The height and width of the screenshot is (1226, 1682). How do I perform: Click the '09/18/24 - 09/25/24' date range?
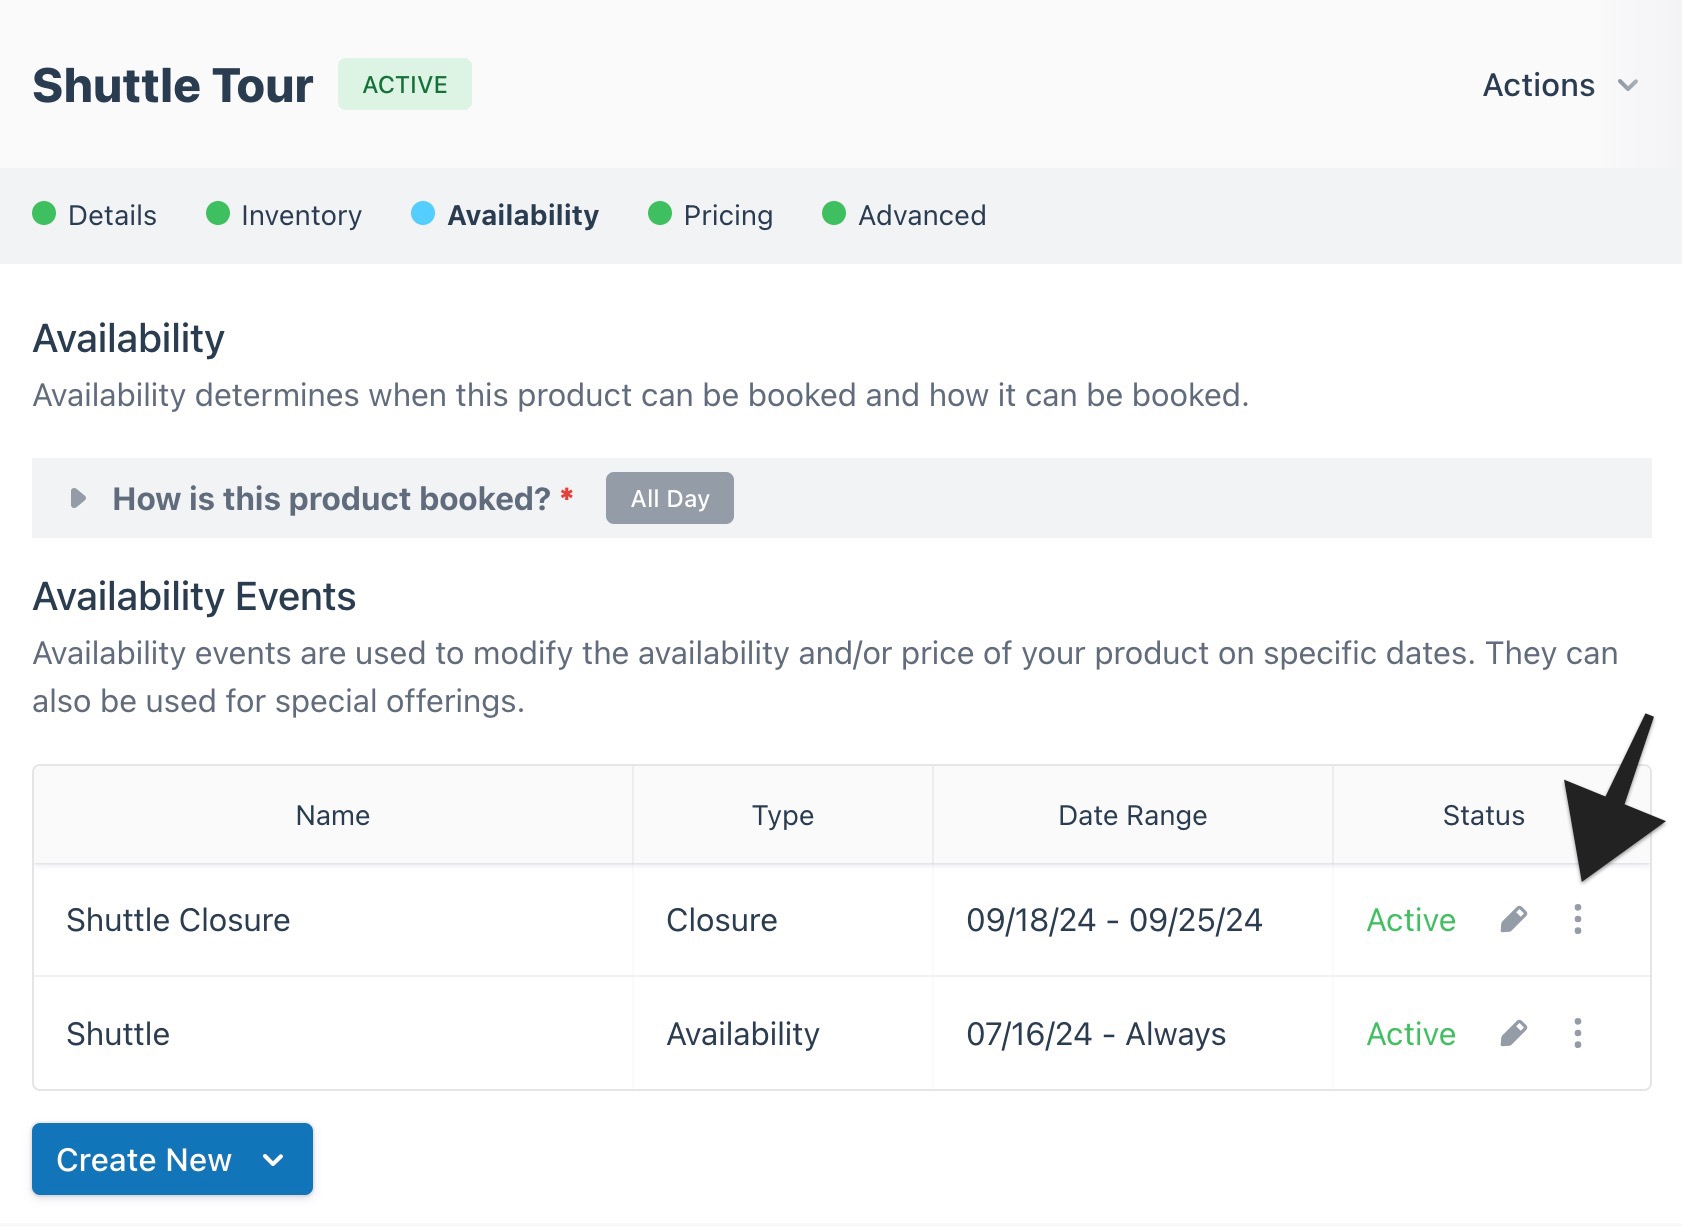1114,920
